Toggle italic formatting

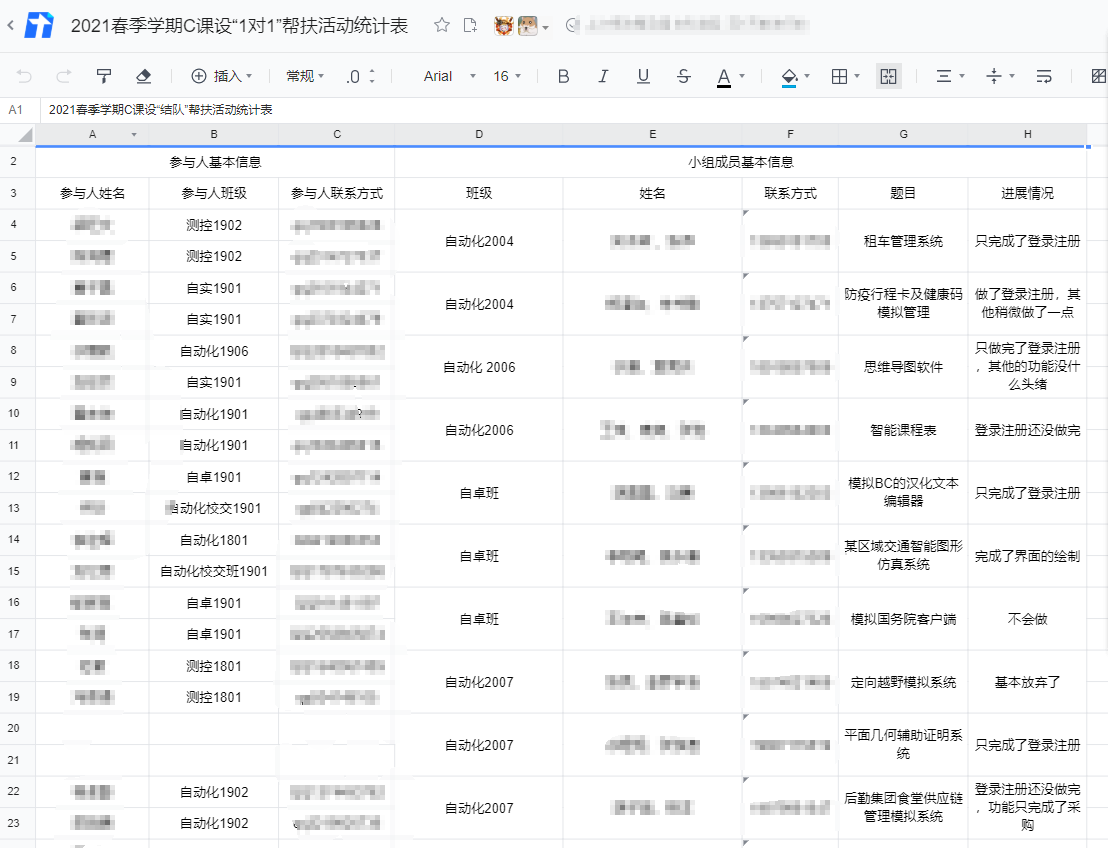pyautogui.click(x=603, y=76)
